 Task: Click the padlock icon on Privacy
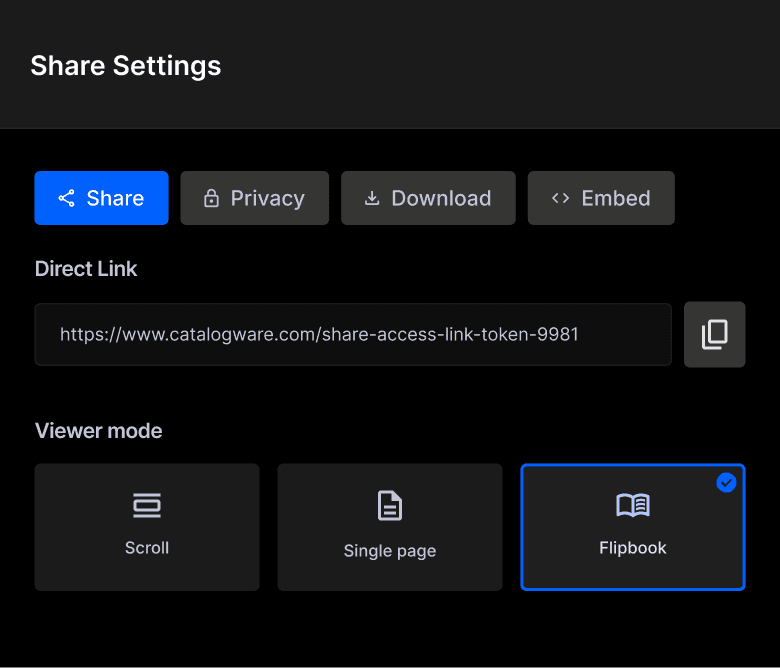click(x=211, y=198)
